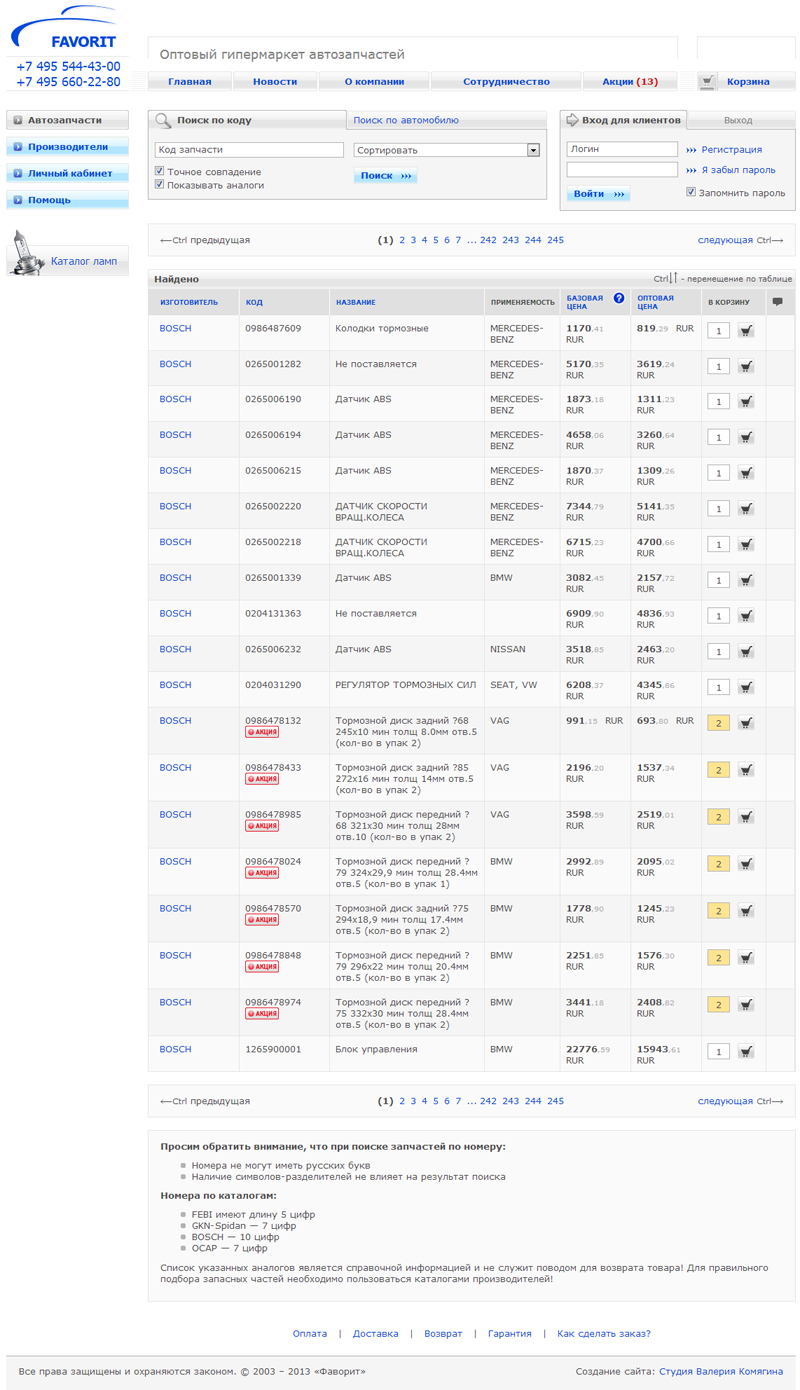The width and height of the screenshot is (800, 1390).
Task: Switch to Поиск по автомобилю tab
Action: tap(406, 120)
